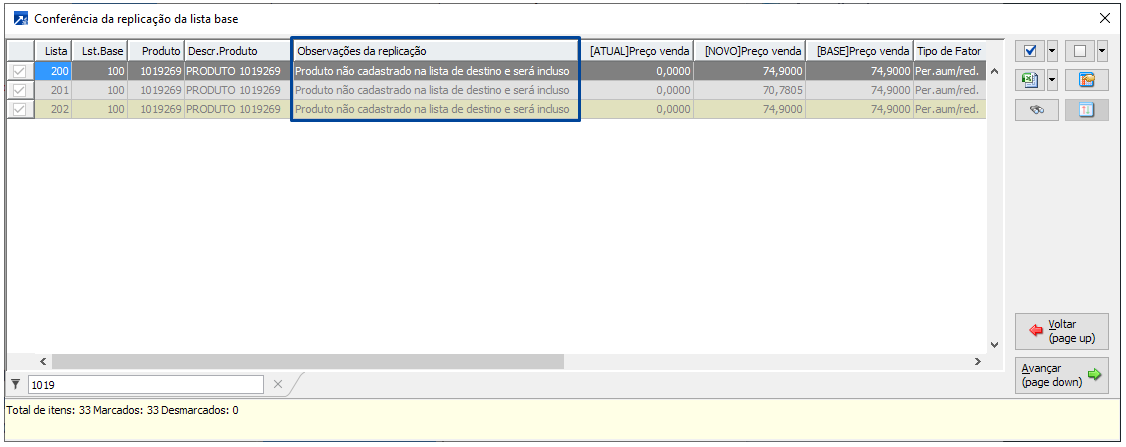1126x447 pixels.
Task: Sort by Lista column header
Action: click(x=53, y=51)
